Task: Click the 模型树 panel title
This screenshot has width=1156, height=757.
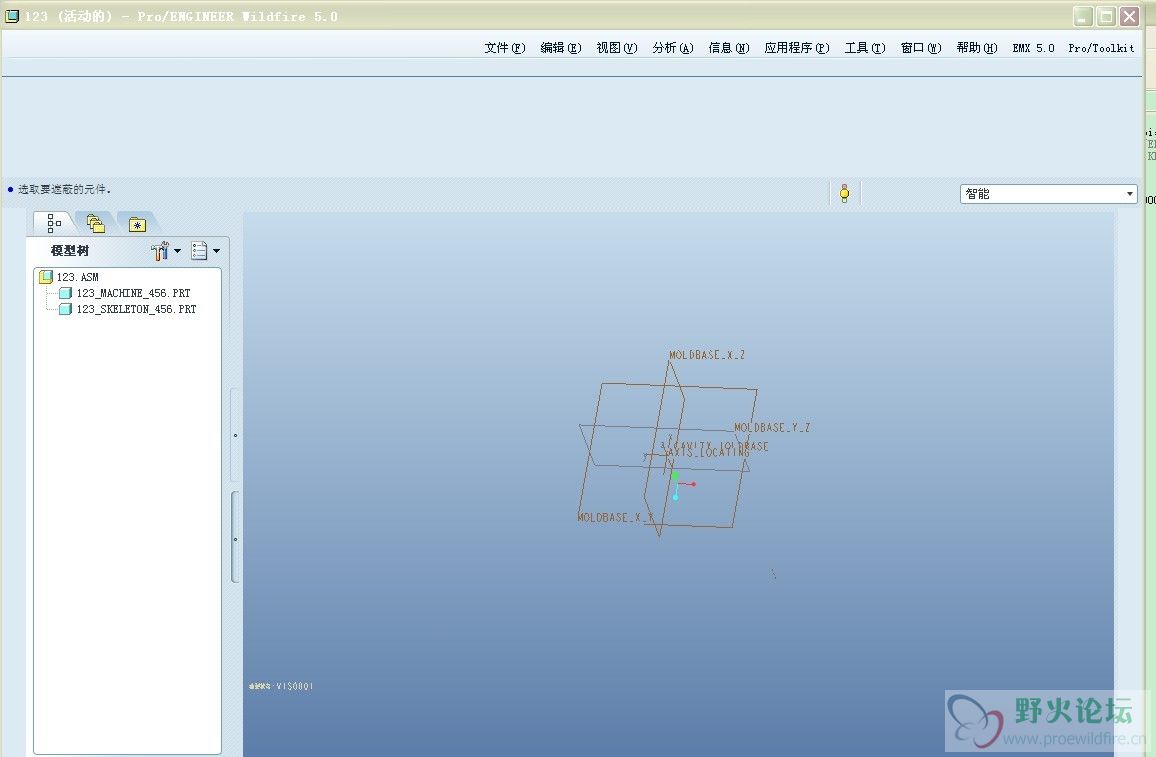Action: tap(69, 251)
